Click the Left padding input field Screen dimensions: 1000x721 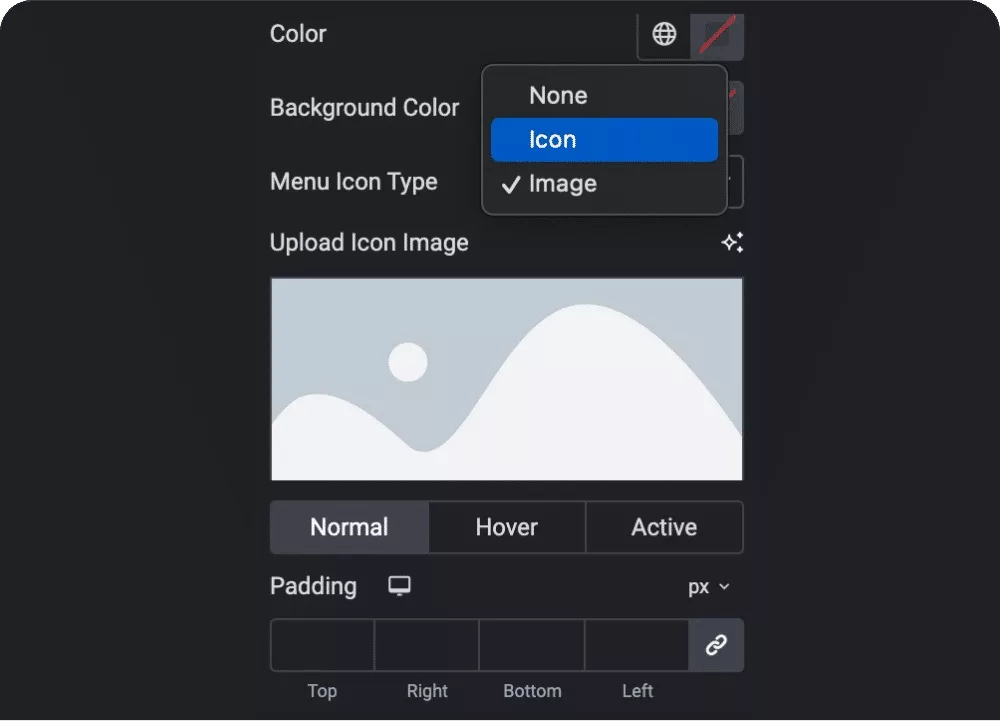(636, 645)
